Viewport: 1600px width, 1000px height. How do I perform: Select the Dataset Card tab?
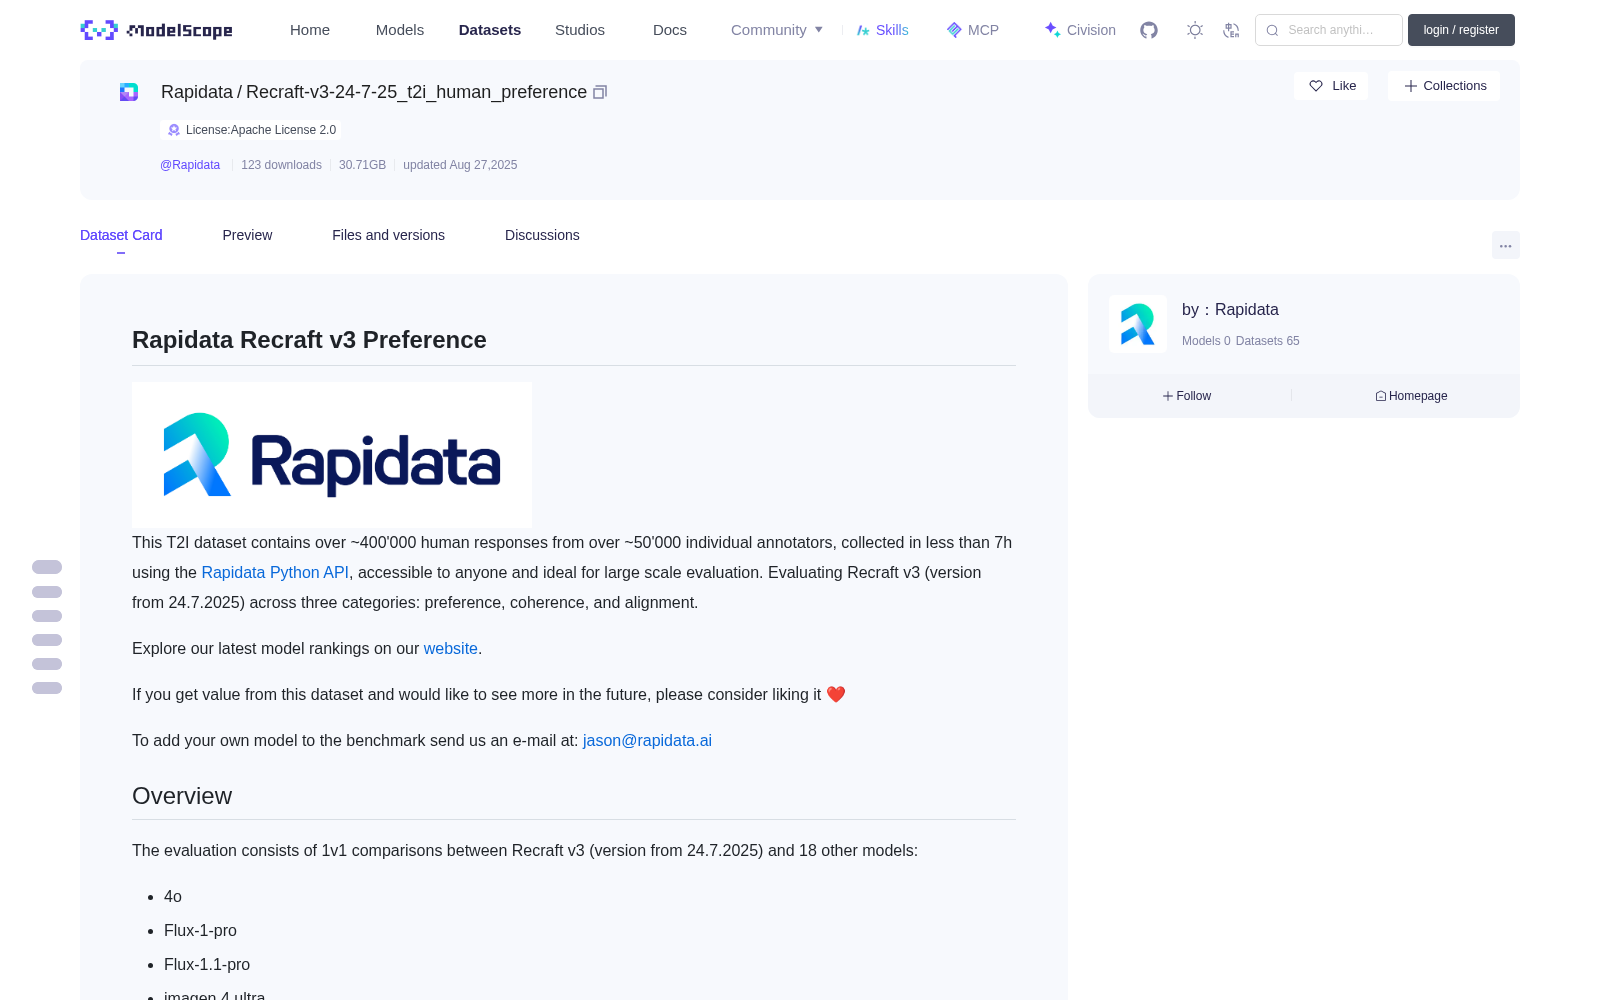tap(121, 235)
